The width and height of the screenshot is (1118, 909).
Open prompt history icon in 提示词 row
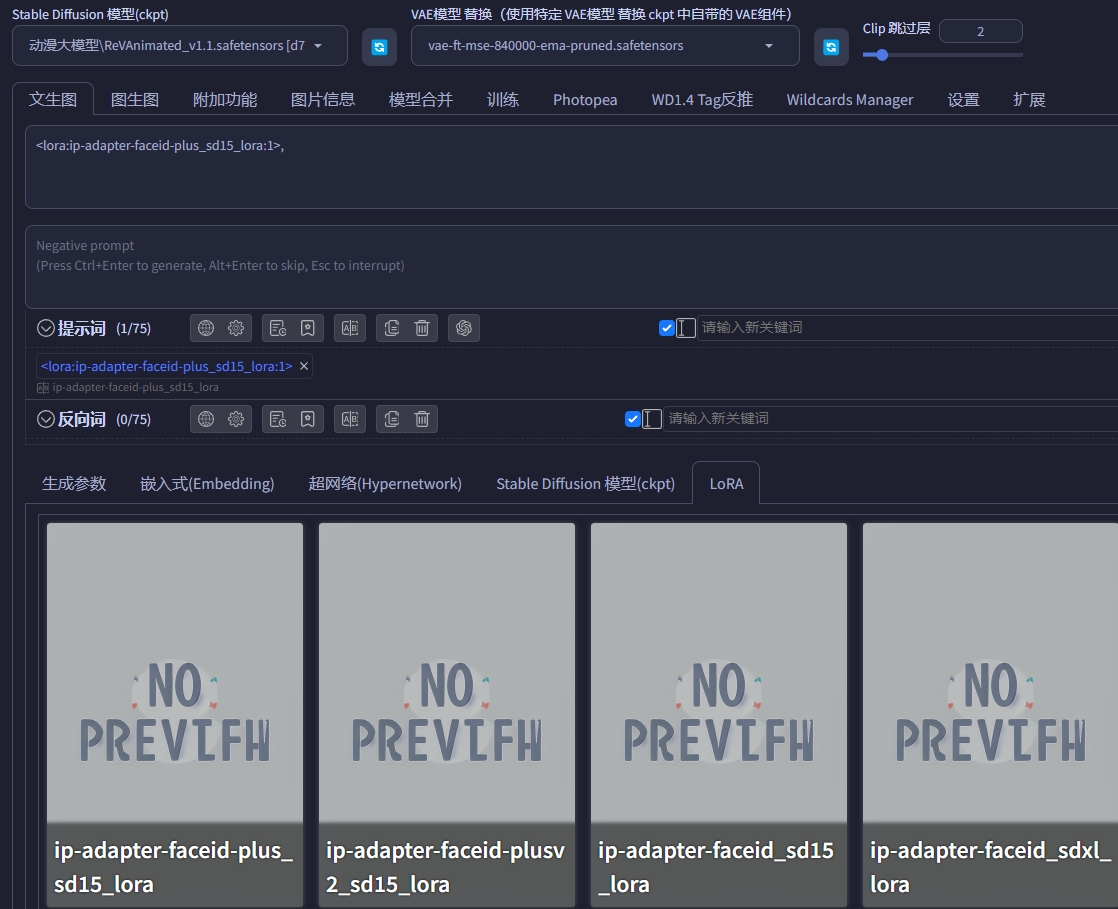click(x=278, y=328)
